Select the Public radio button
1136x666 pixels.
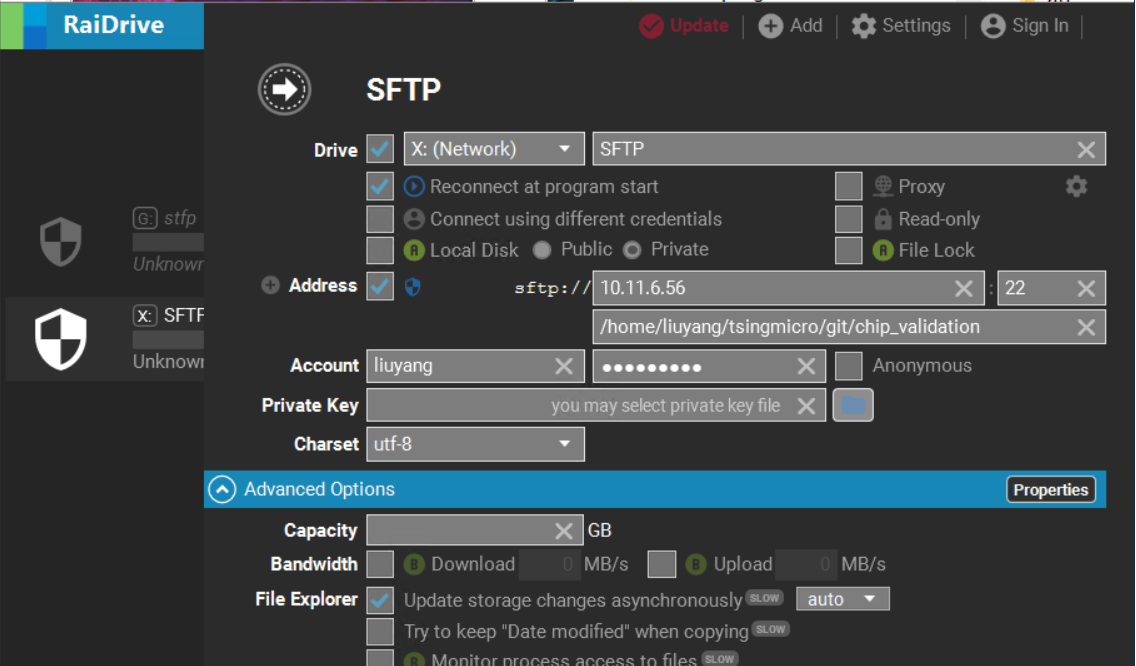pyautogui.click(x=542, y=250)
